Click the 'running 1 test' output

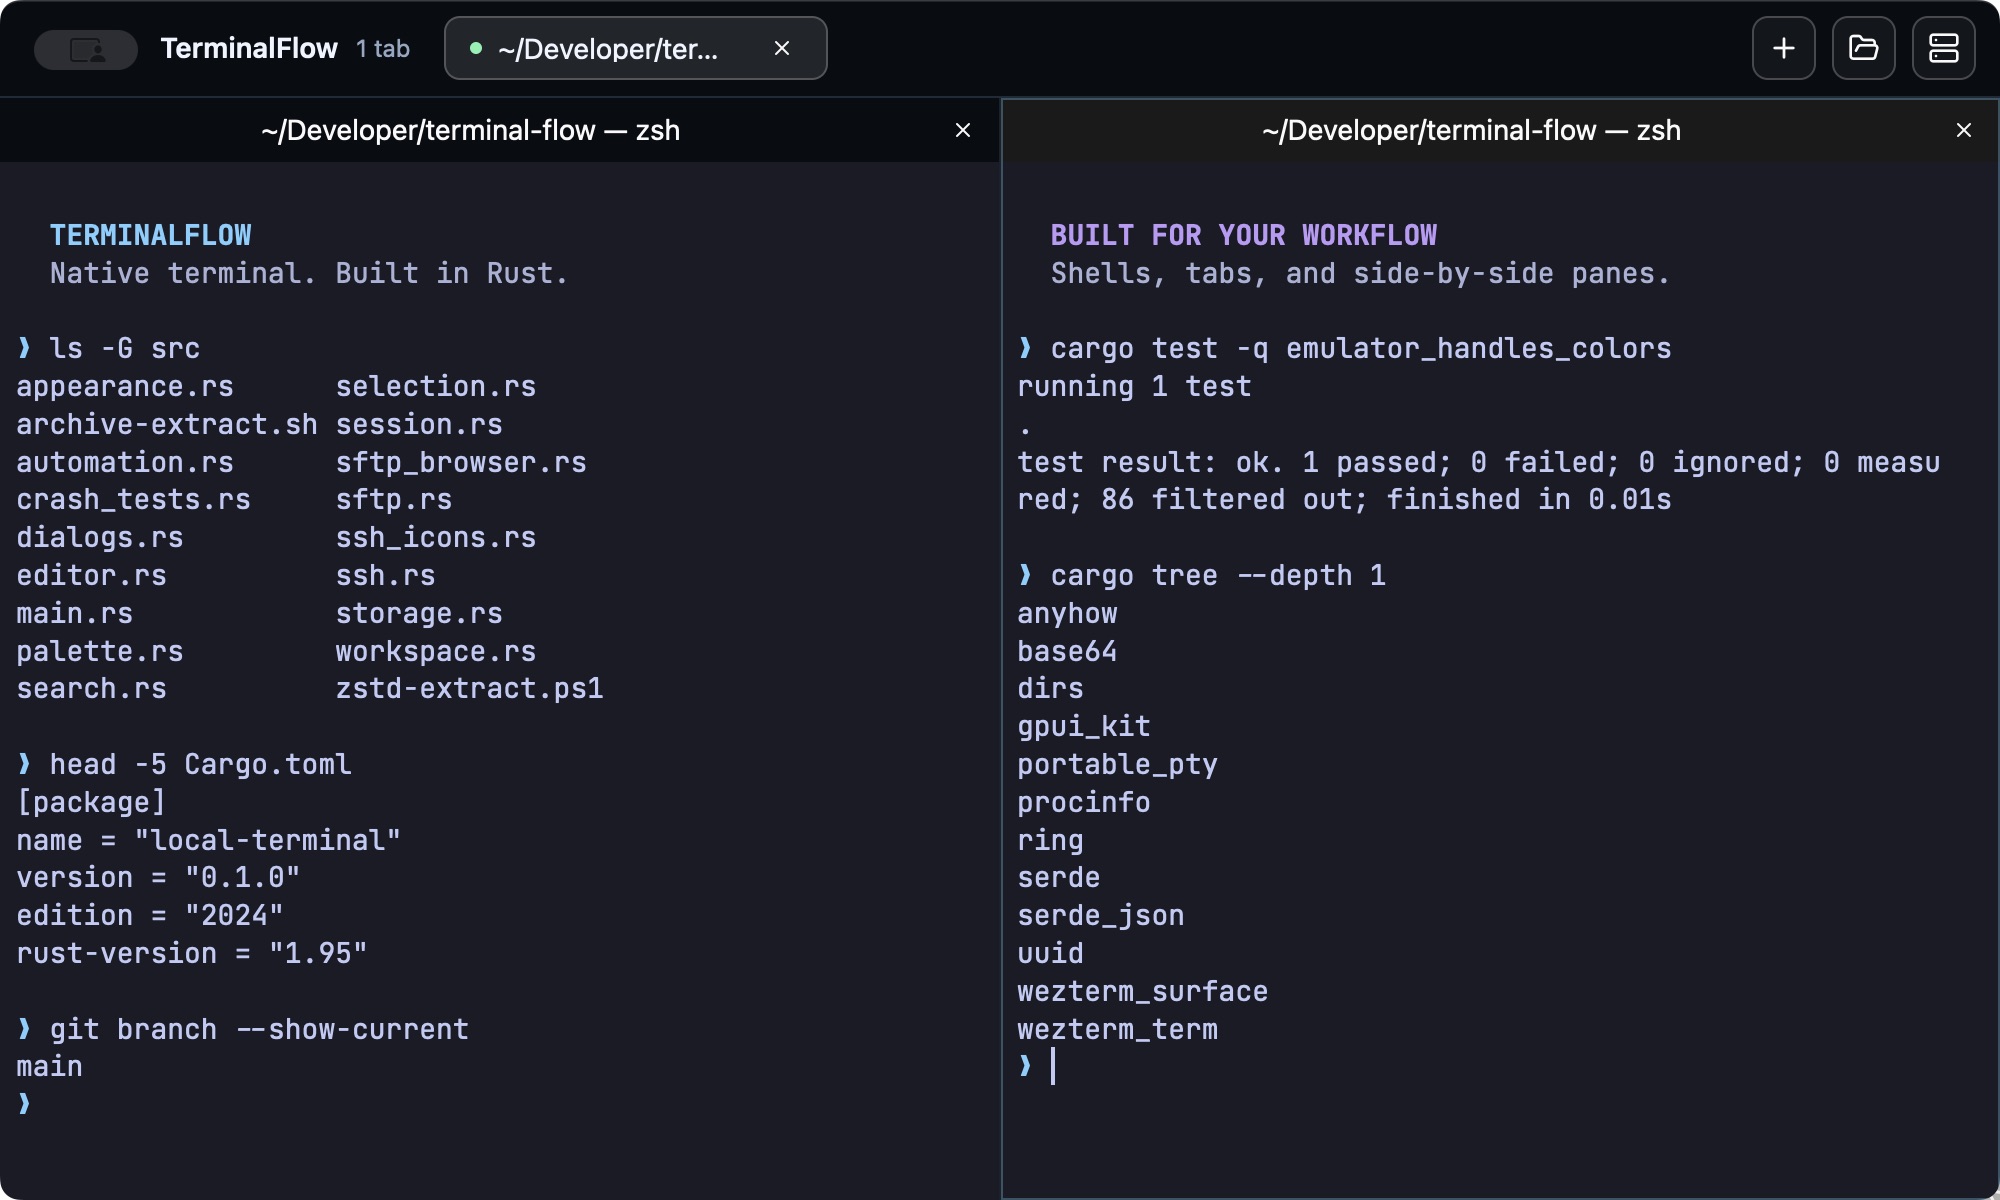coord(1134,386)
